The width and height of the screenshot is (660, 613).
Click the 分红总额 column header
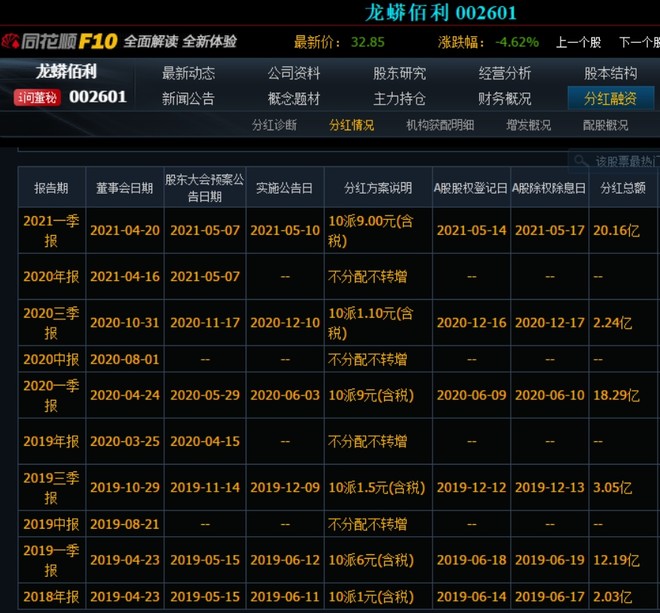pyautogui.click(x=623, y=188)
